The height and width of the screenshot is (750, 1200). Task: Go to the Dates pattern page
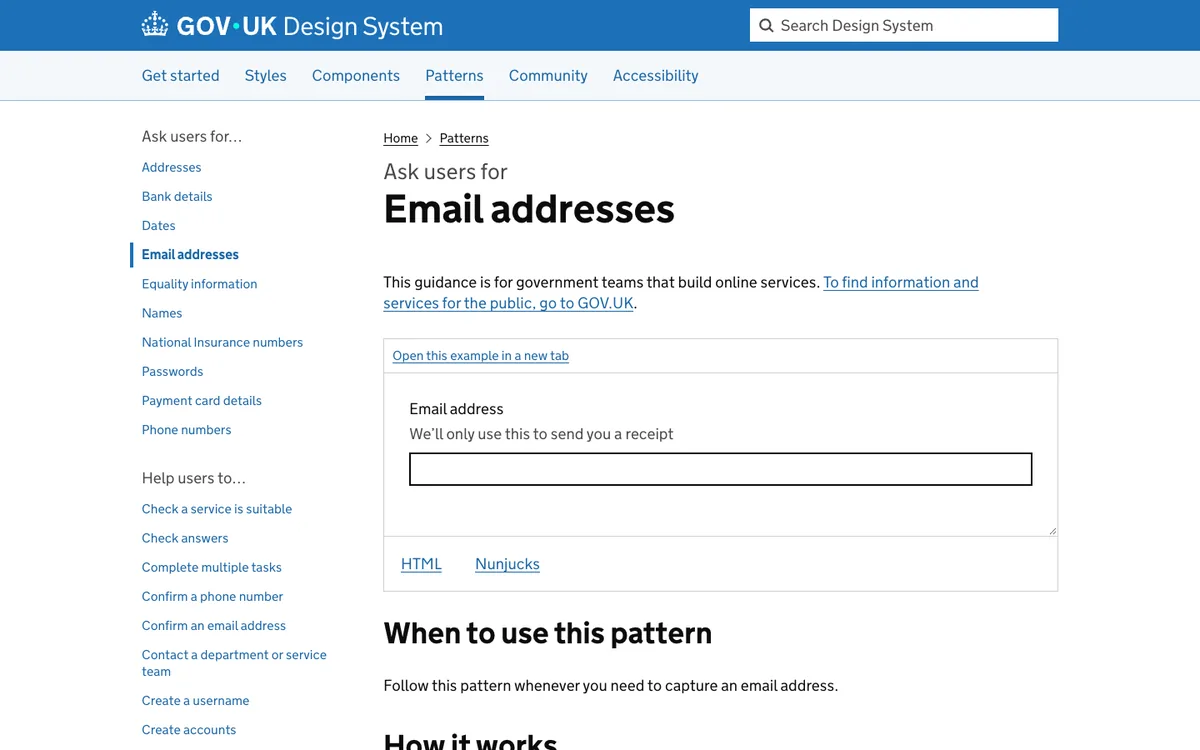(x=159, y=226)
